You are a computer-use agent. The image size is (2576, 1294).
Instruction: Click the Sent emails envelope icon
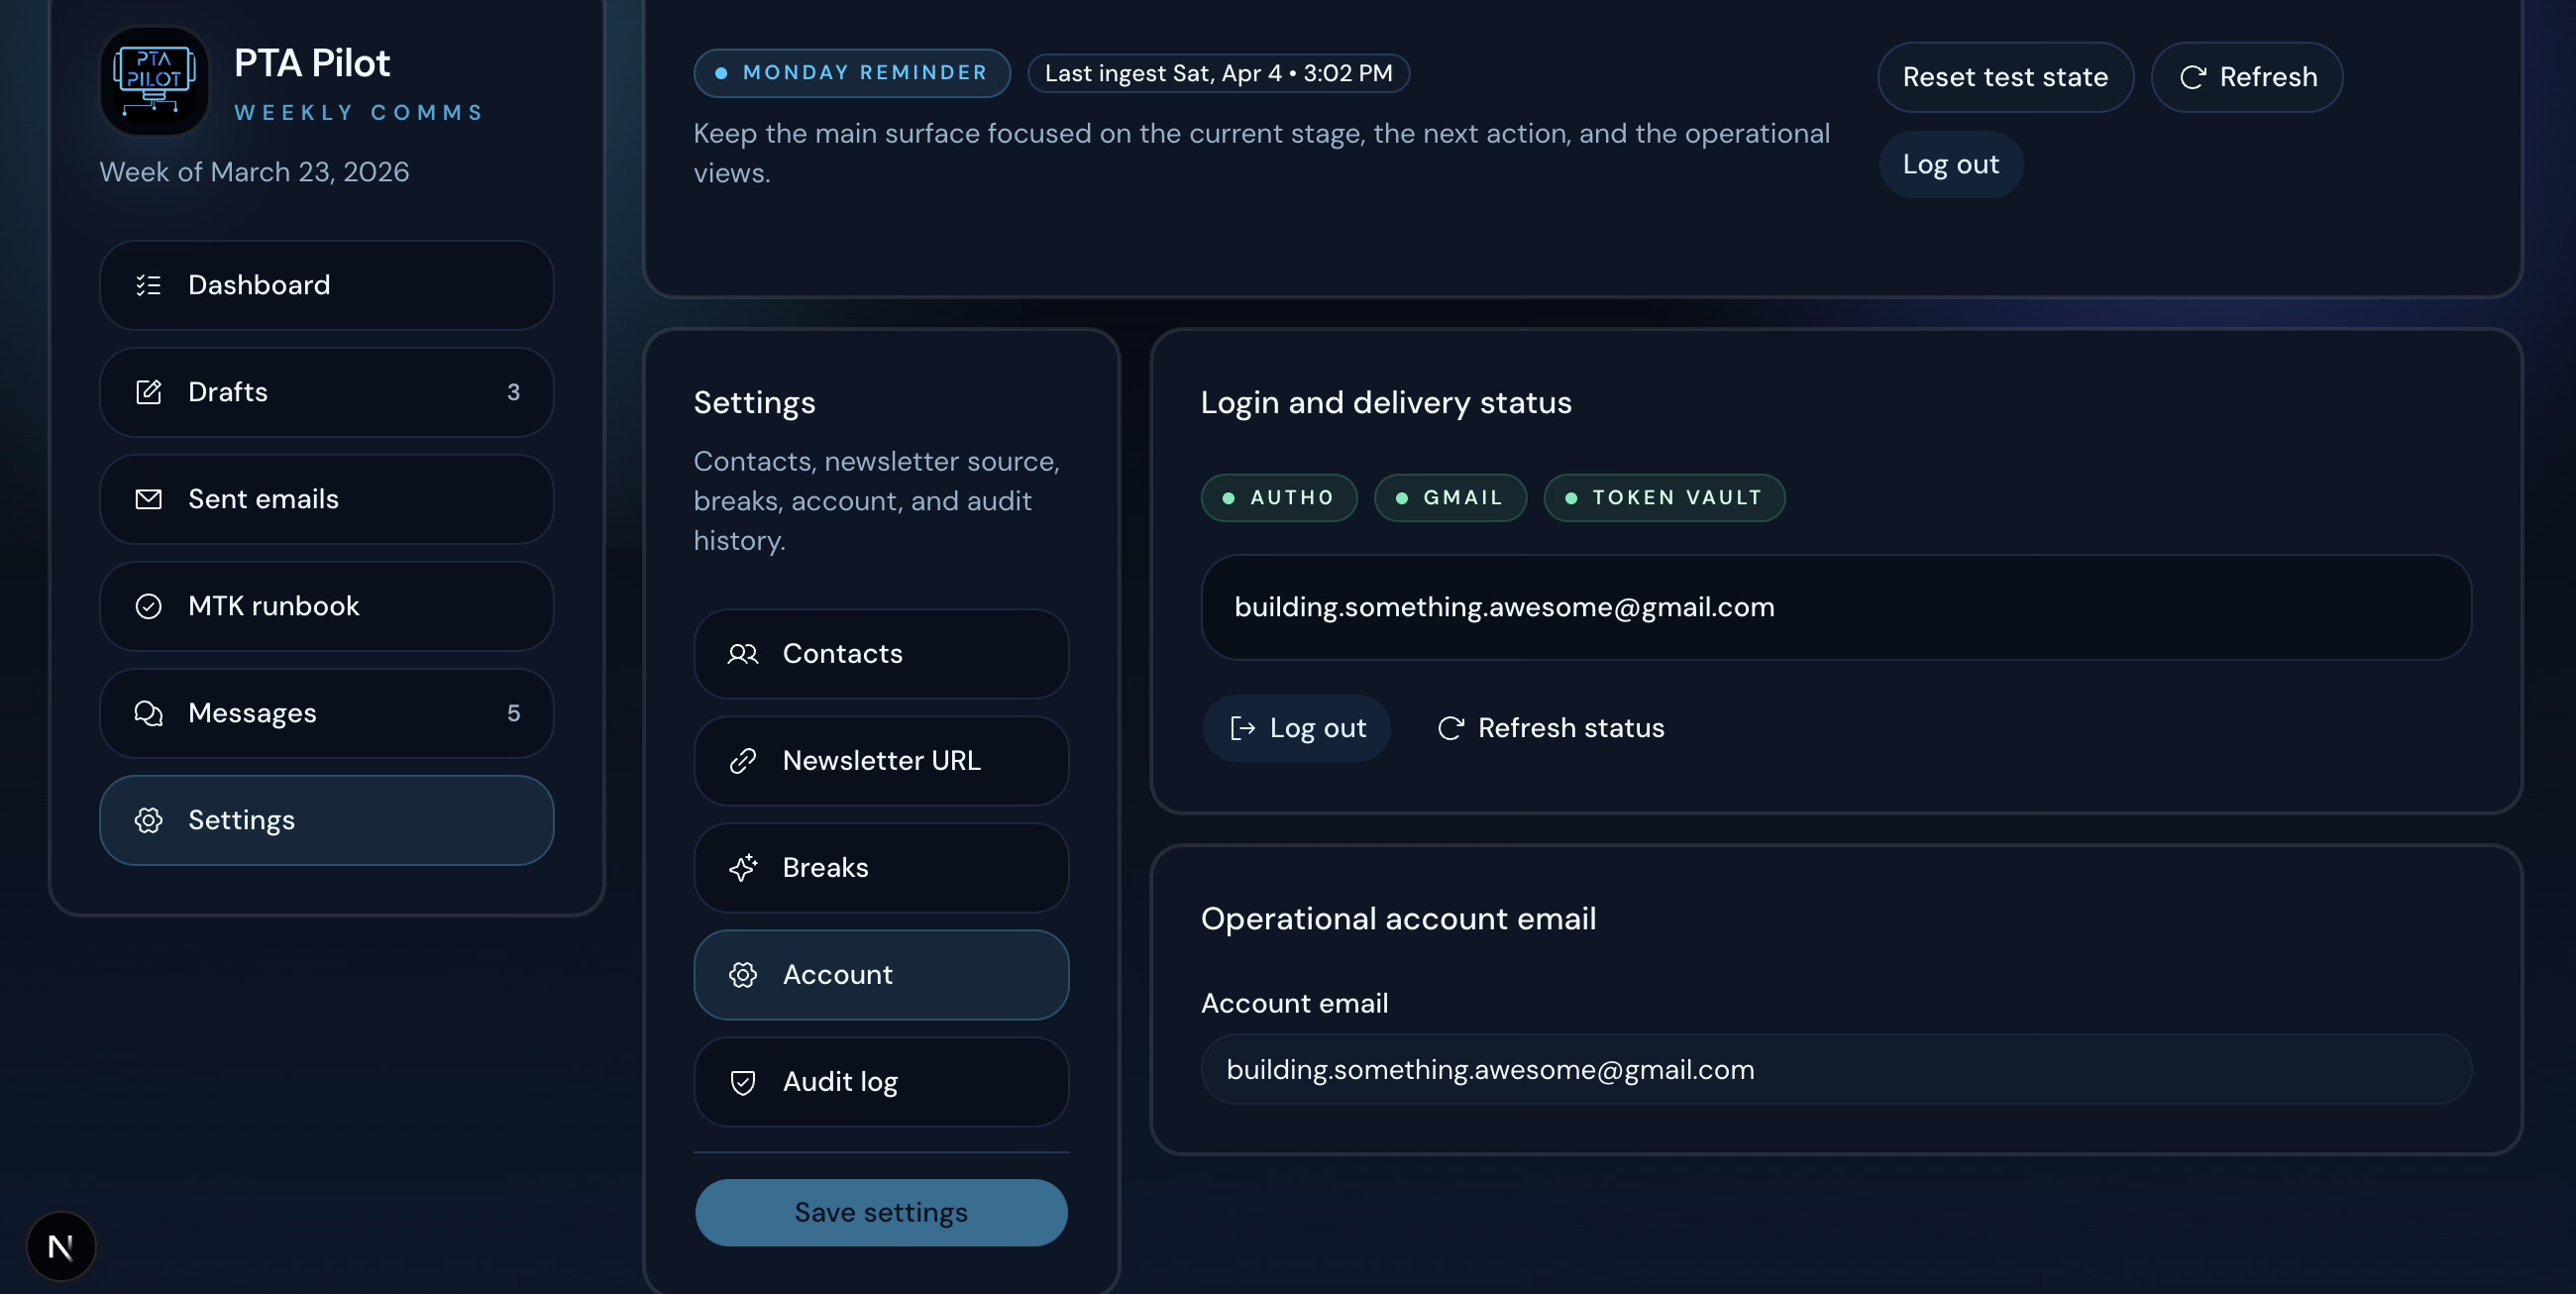point(148,499)
